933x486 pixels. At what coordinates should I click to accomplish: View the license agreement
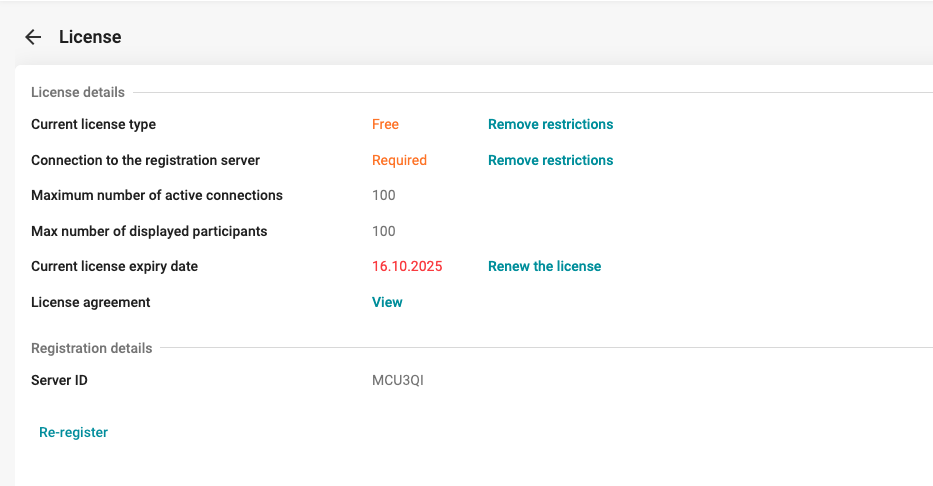tap(387, 302)
